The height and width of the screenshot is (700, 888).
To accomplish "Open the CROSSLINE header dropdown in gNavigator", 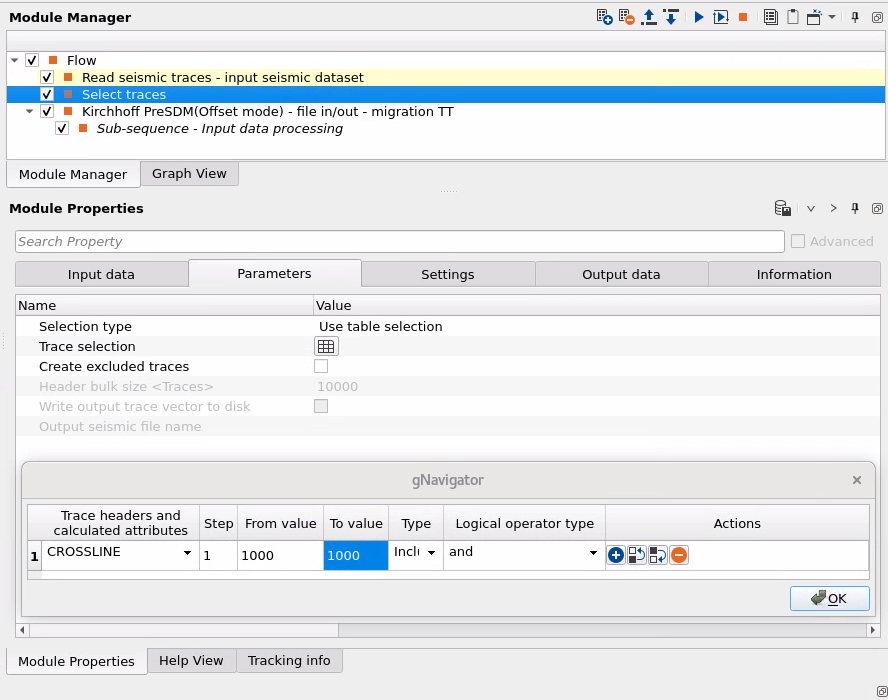I will pyautogui.click(x=188, y=552).
